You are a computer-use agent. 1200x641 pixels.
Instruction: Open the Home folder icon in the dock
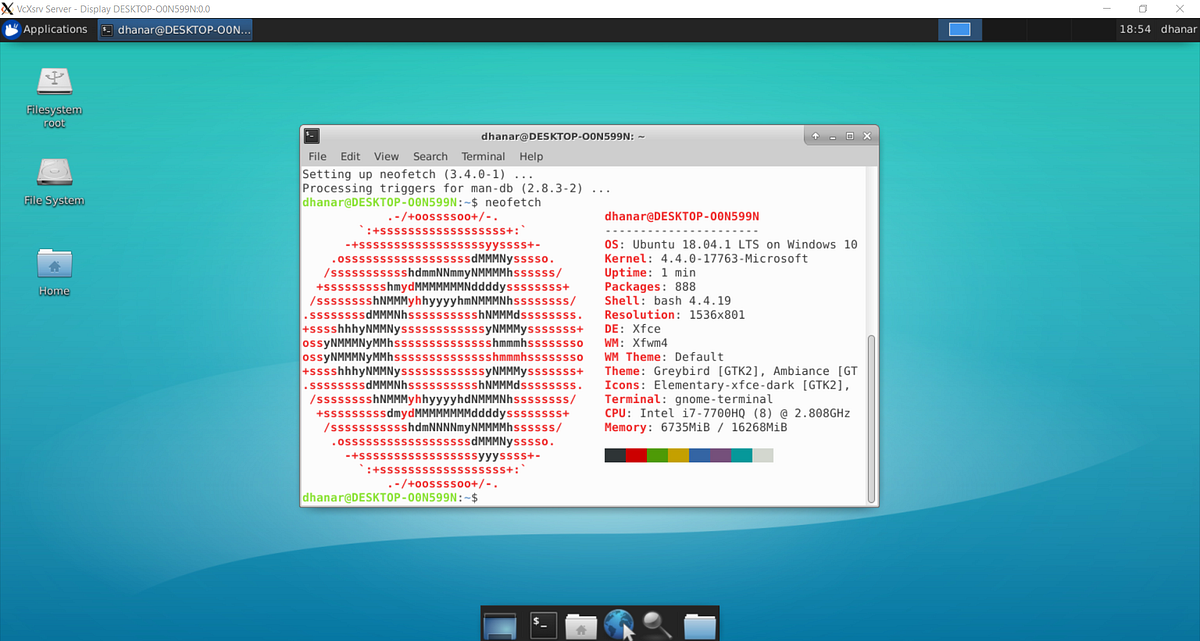580,624
